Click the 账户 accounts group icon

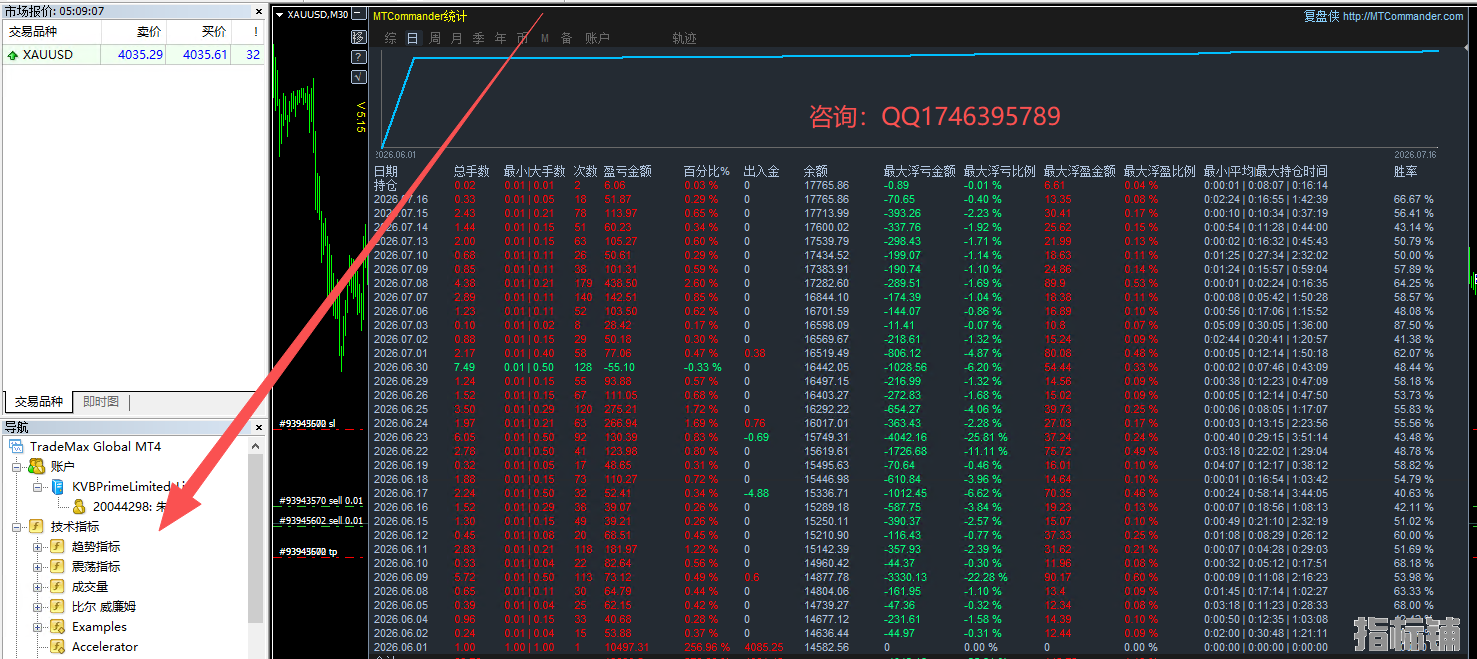37,466
